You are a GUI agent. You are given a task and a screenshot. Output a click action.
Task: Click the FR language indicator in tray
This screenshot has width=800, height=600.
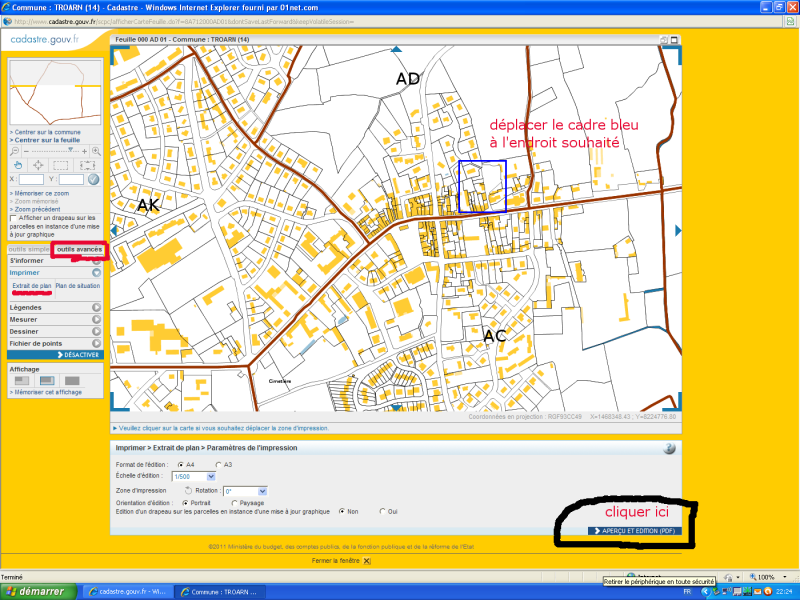[x=687, y=592]
